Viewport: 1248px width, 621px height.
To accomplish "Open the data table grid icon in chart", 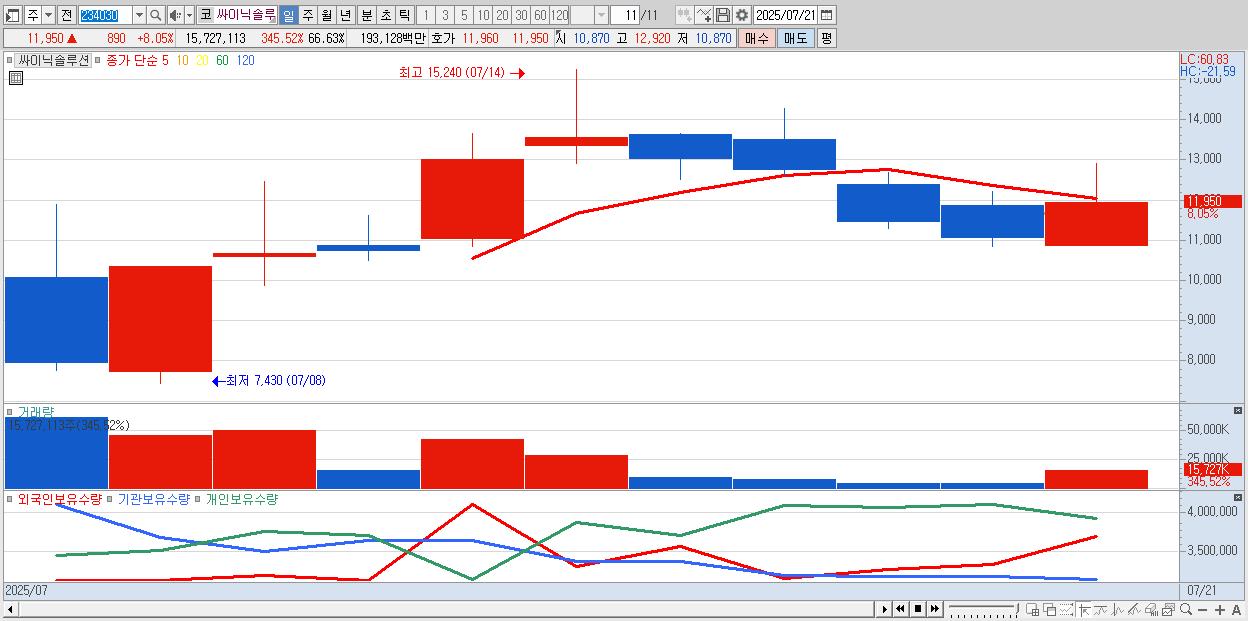I will click(x=15, y=78).
